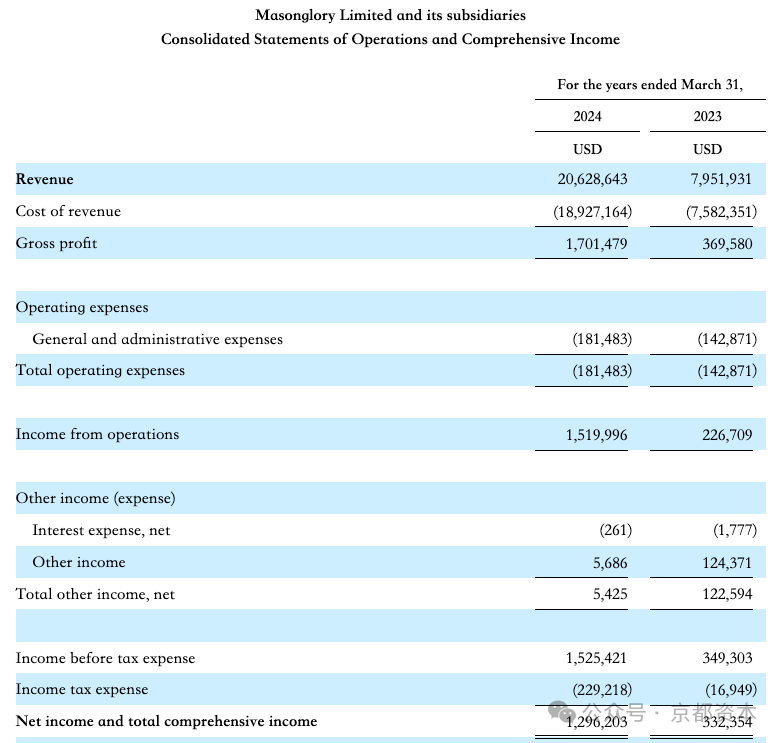Screen dimensions: 781x743
Task: Click the Operating expenses section heading
Action: 82,307
